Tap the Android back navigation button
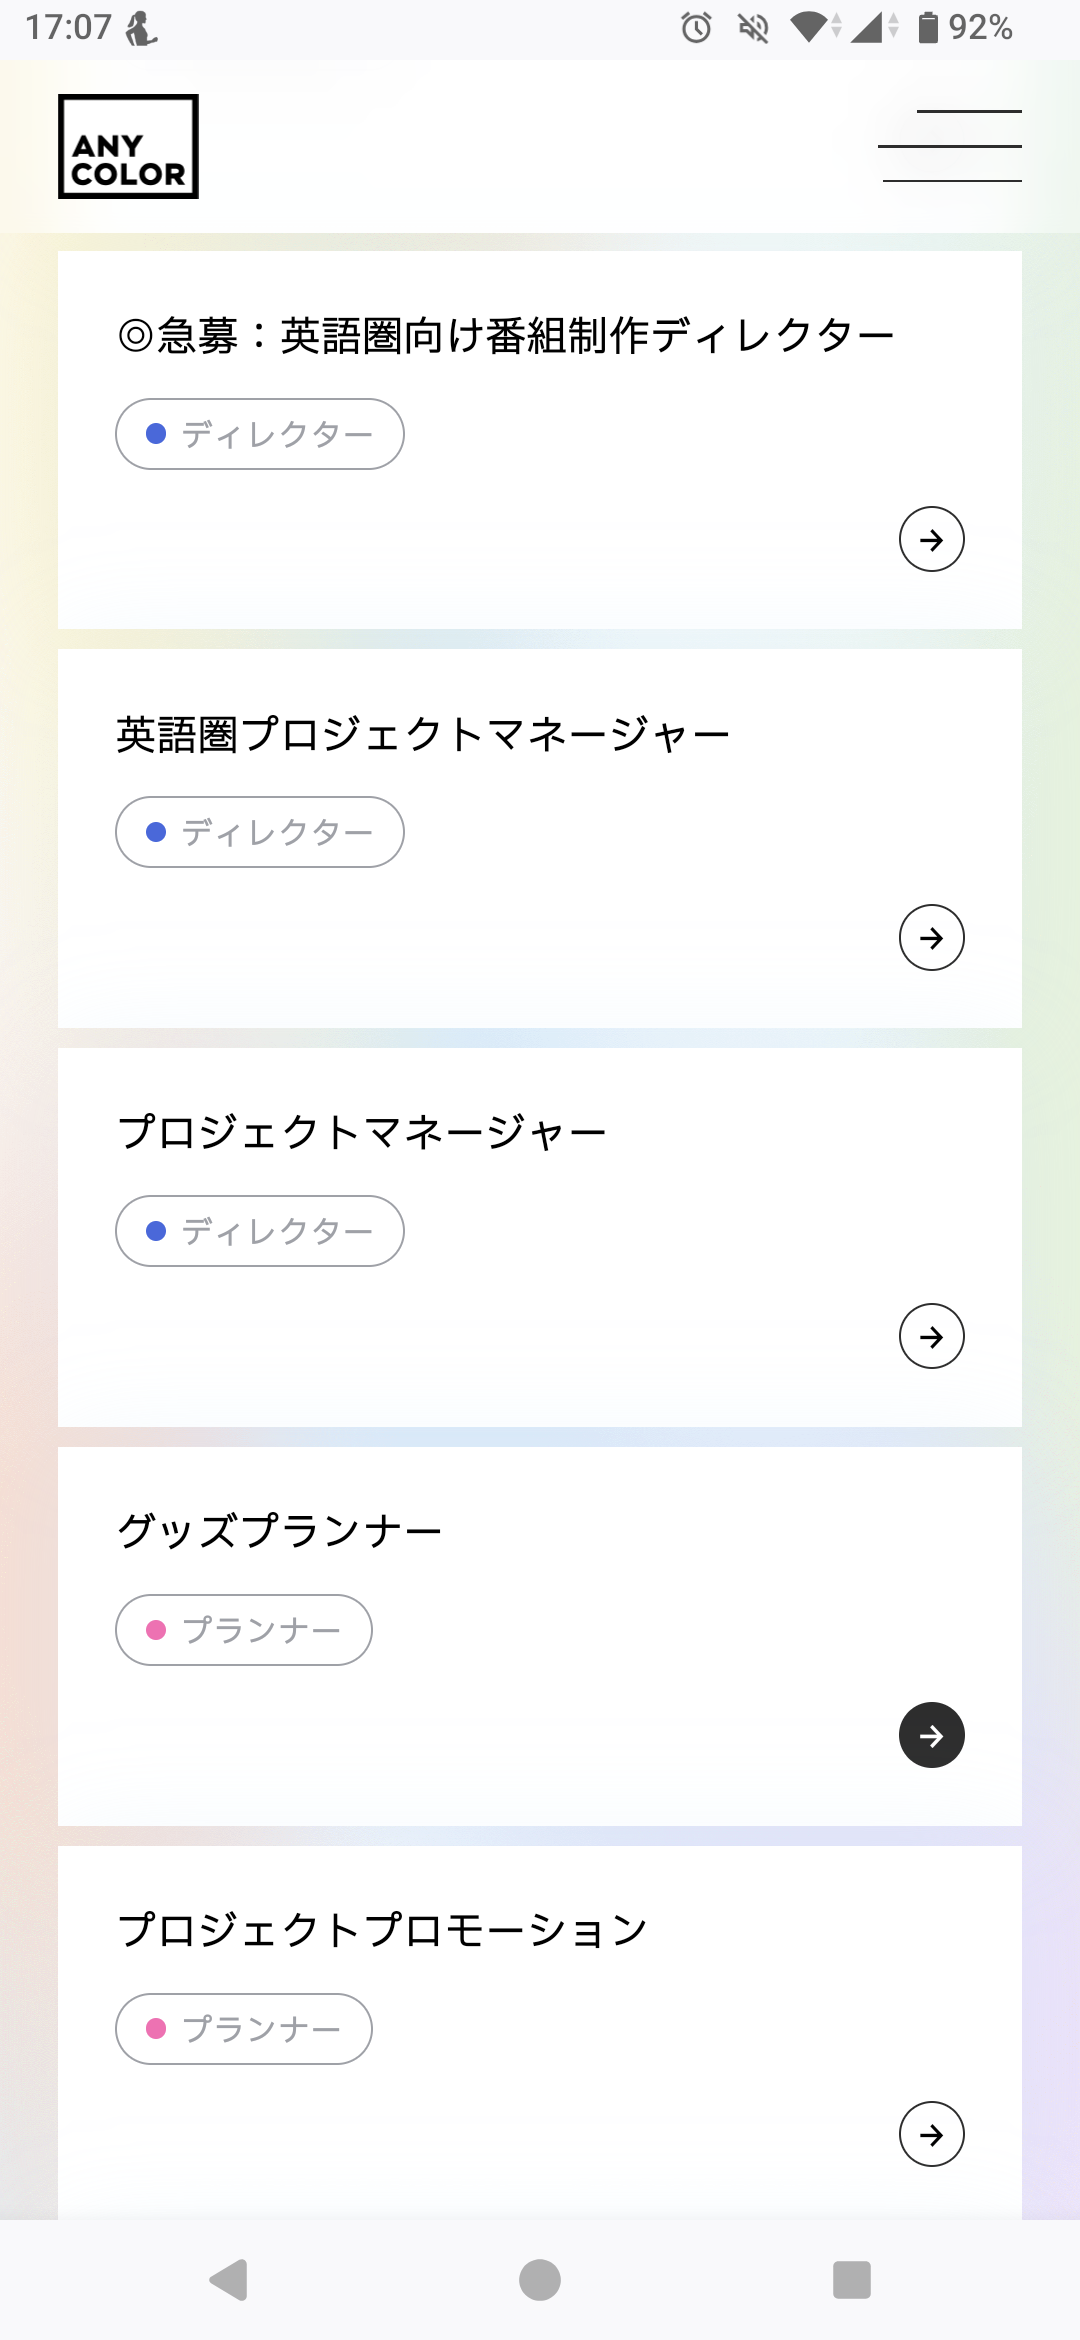This screenshot has width=1080, height=2340. click(x=229, y=2280)
